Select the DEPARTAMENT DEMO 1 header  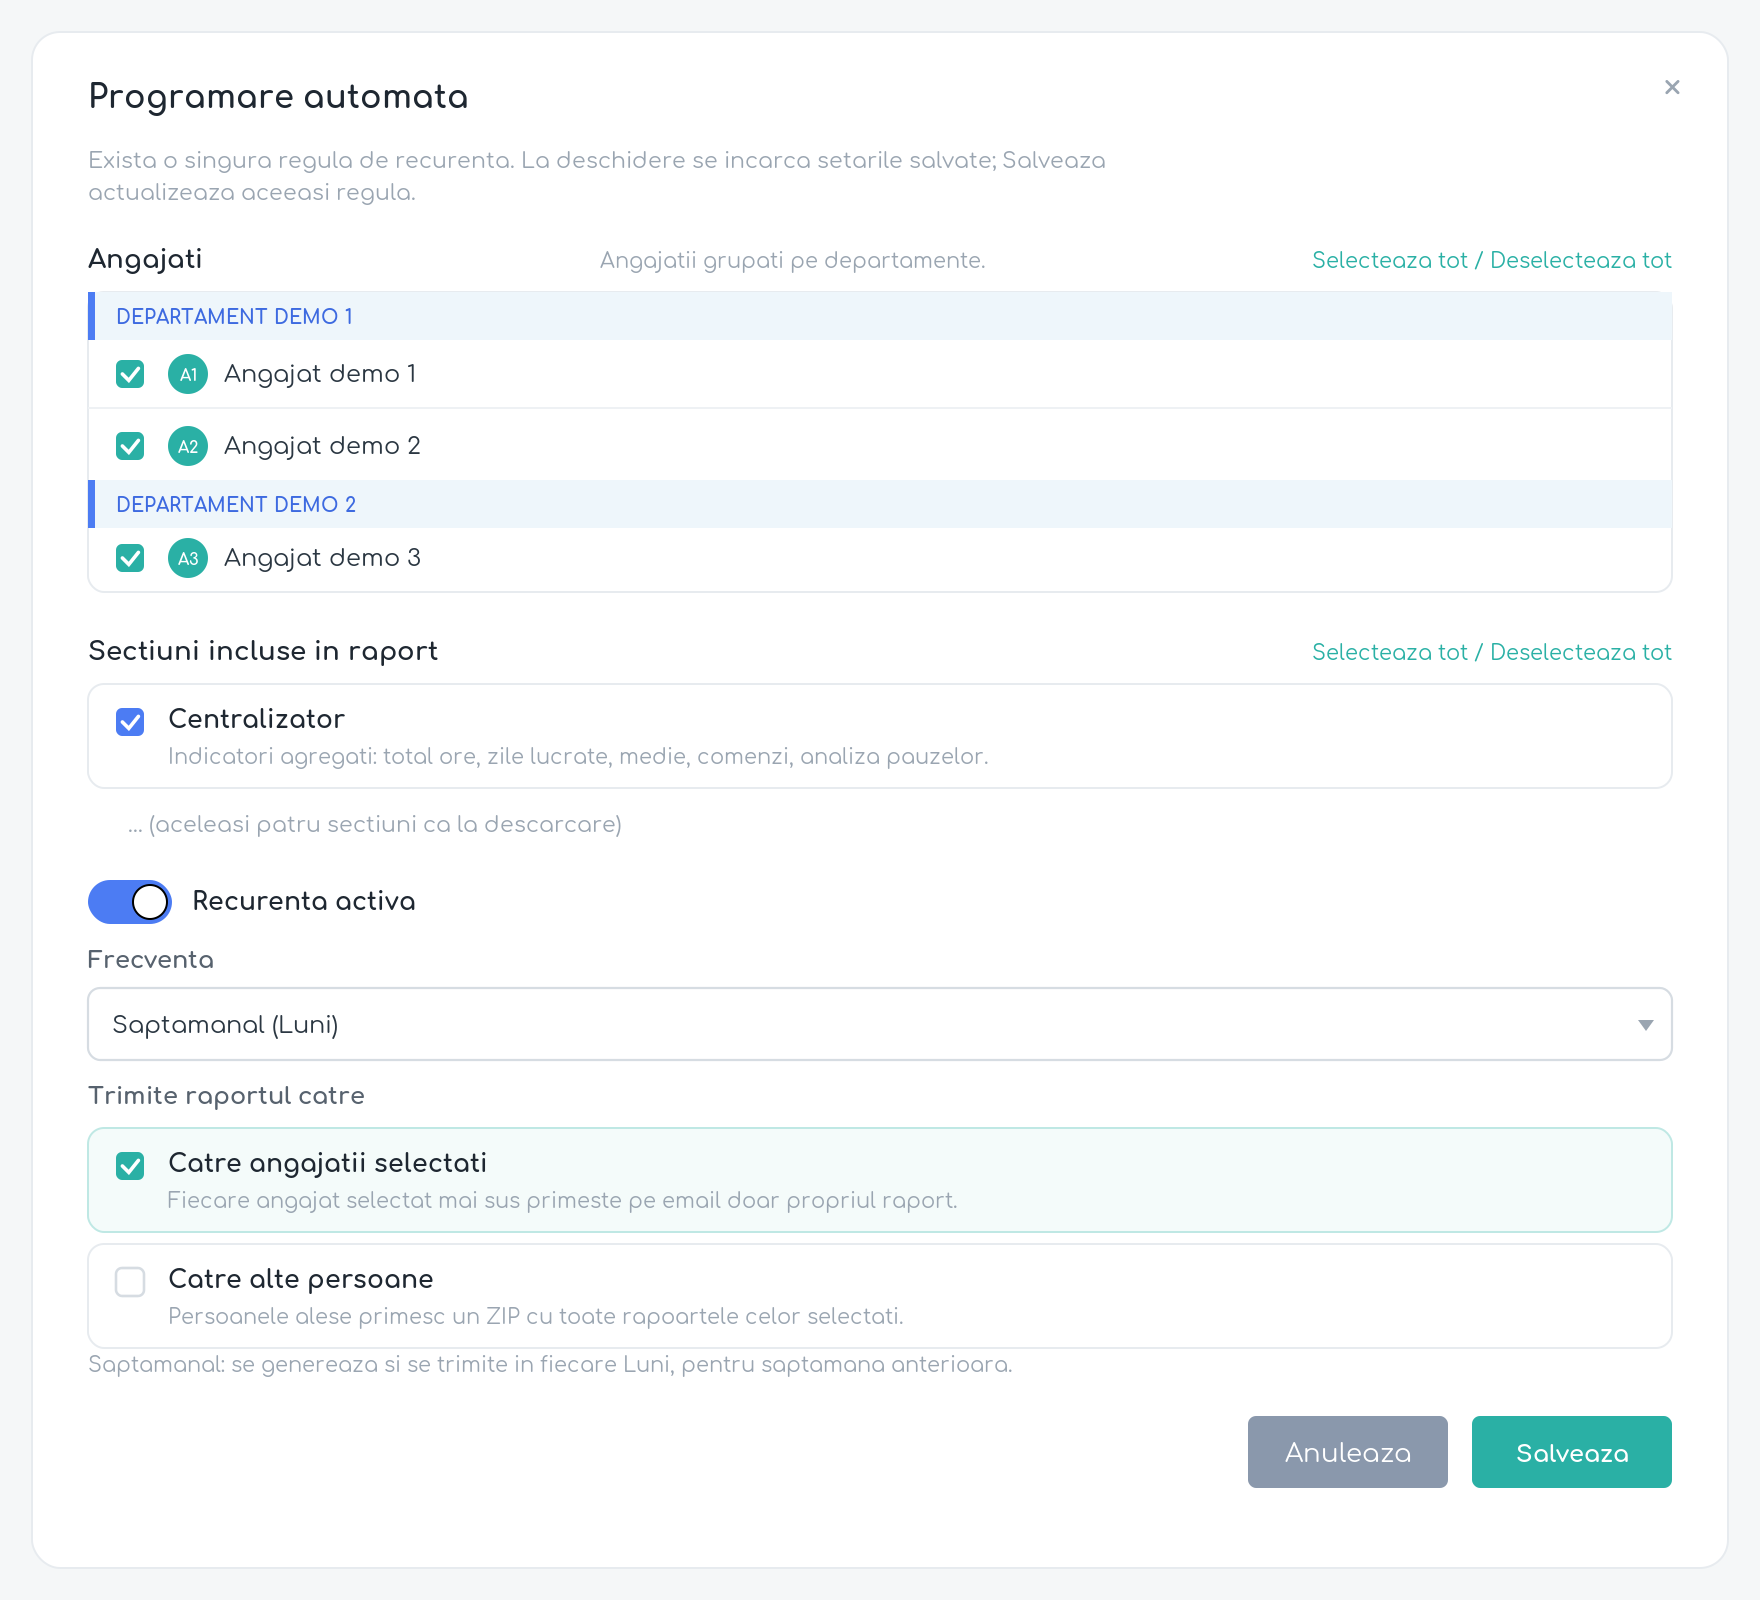pos(880,316)
